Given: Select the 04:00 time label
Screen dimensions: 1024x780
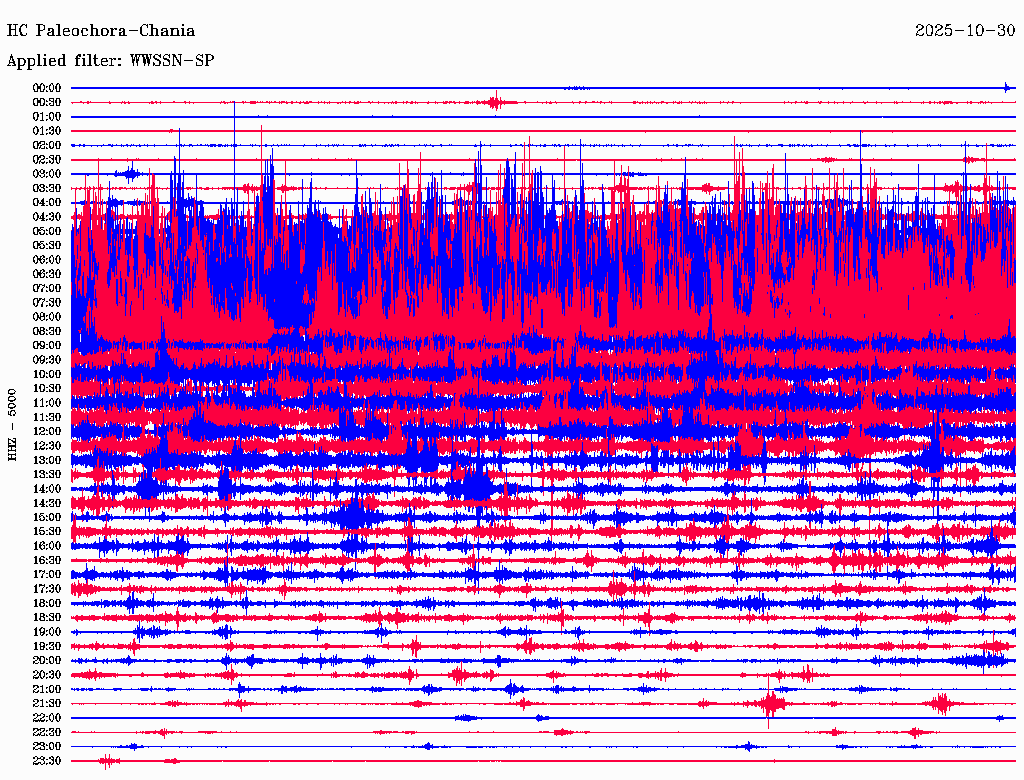Looking at the screenshot, I should (x=47, y=203).
